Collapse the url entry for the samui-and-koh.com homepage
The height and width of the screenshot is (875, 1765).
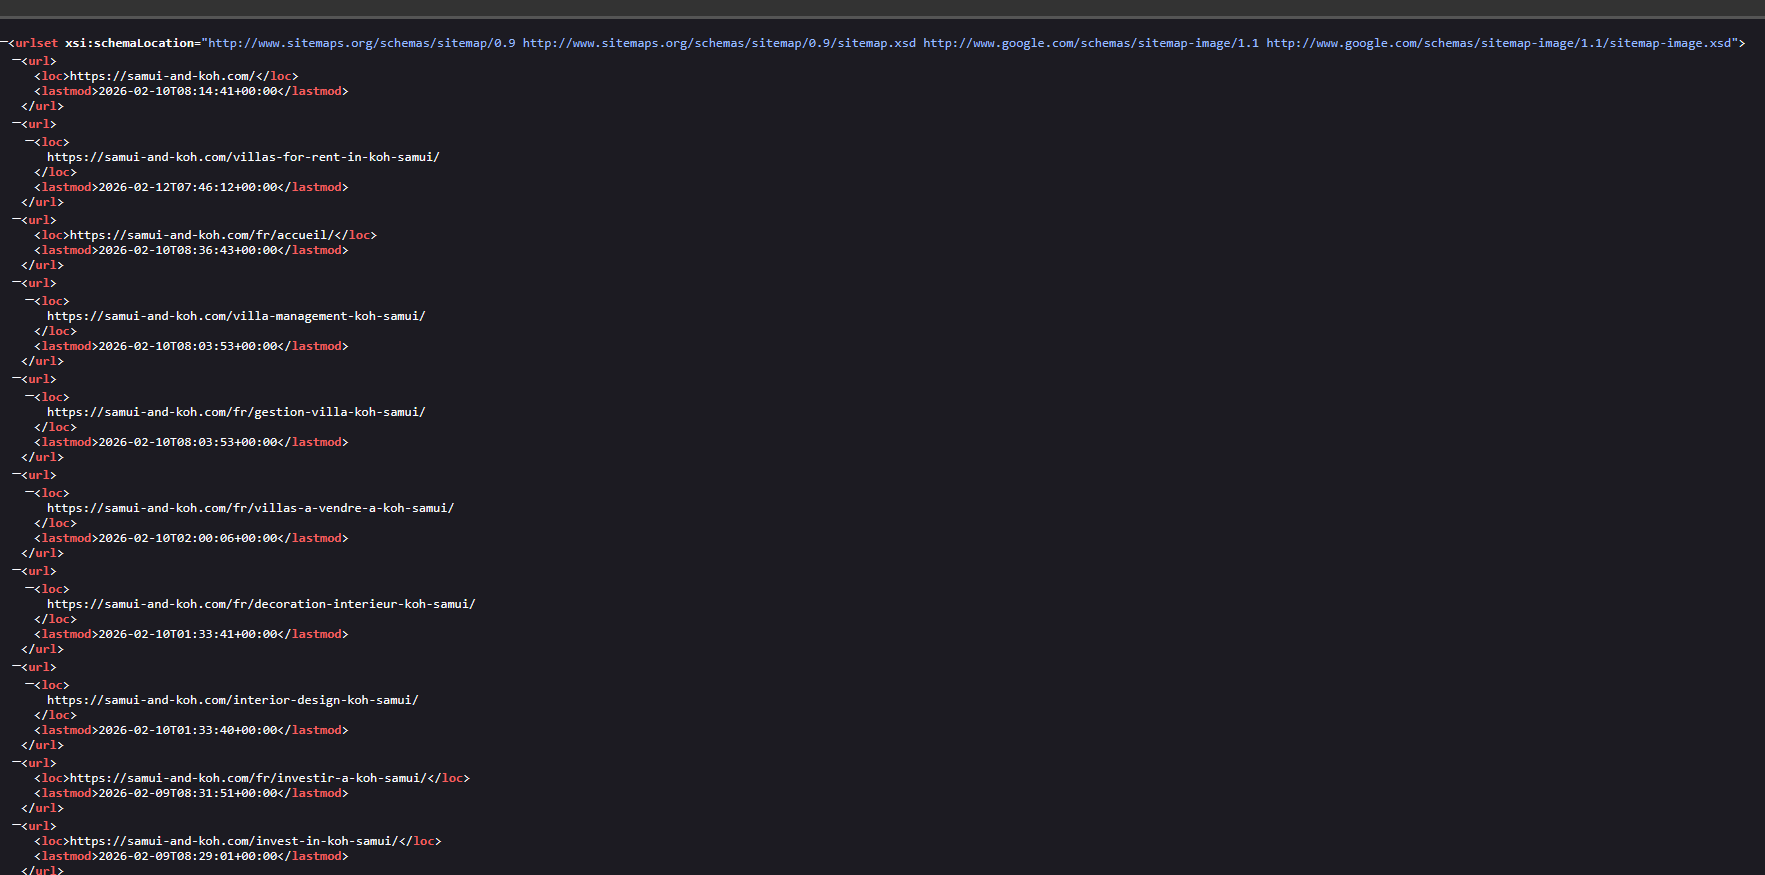[17, 61]
